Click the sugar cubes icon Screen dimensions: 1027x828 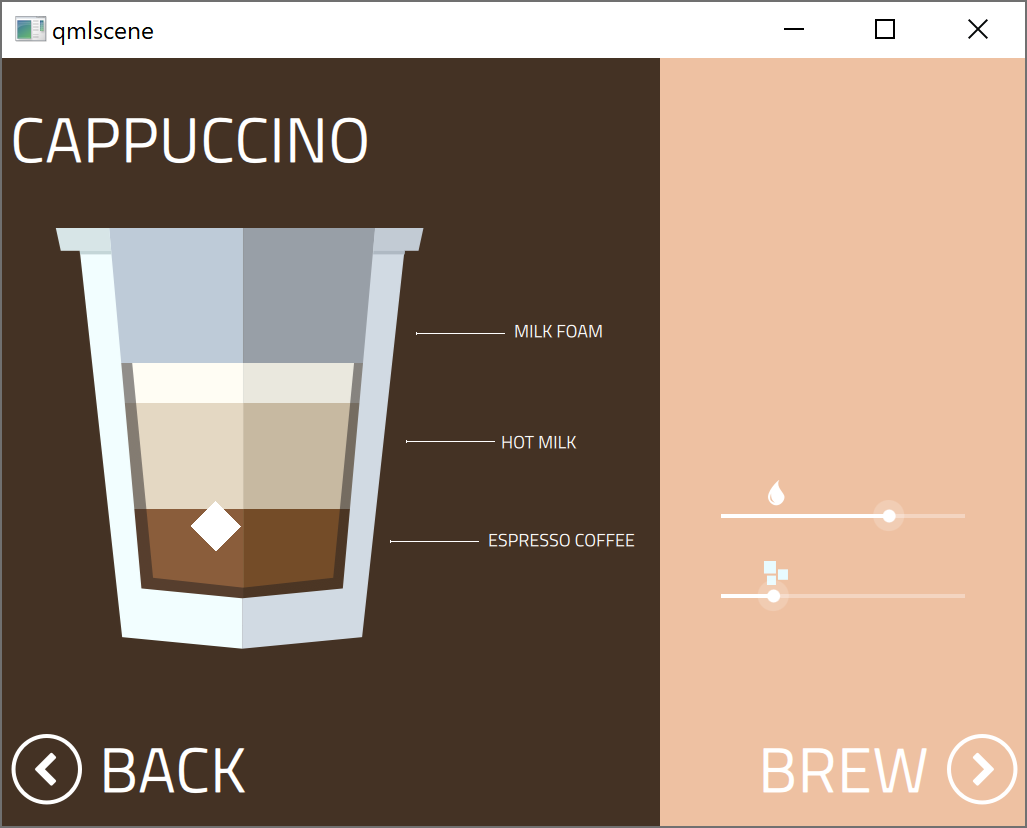tap(775, 572)
